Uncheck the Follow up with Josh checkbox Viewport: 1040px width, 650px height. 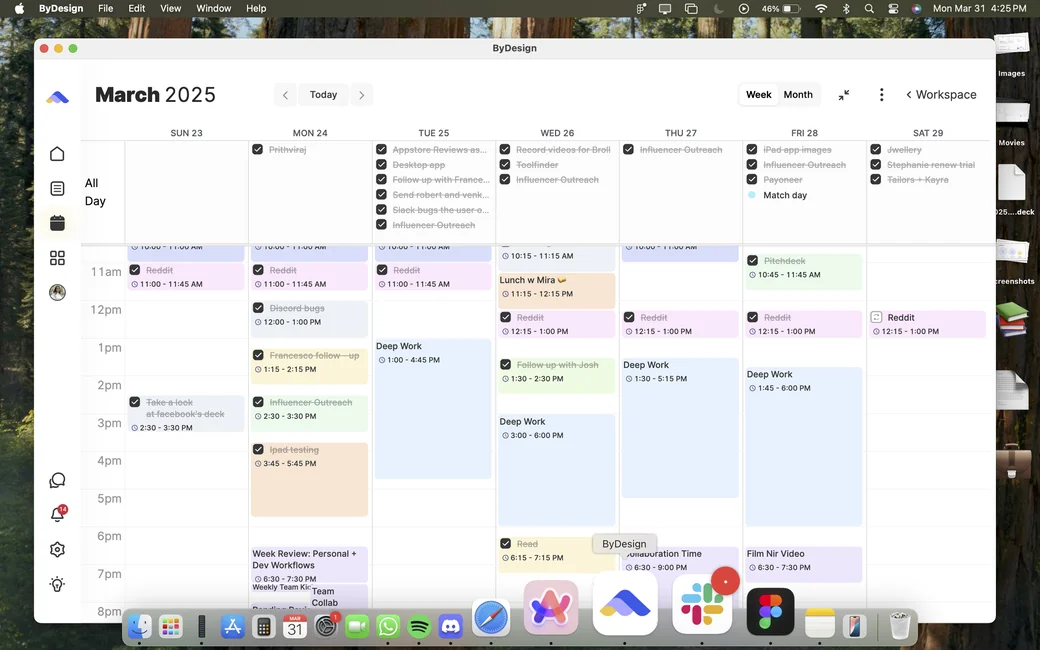[x=505, y=364]
